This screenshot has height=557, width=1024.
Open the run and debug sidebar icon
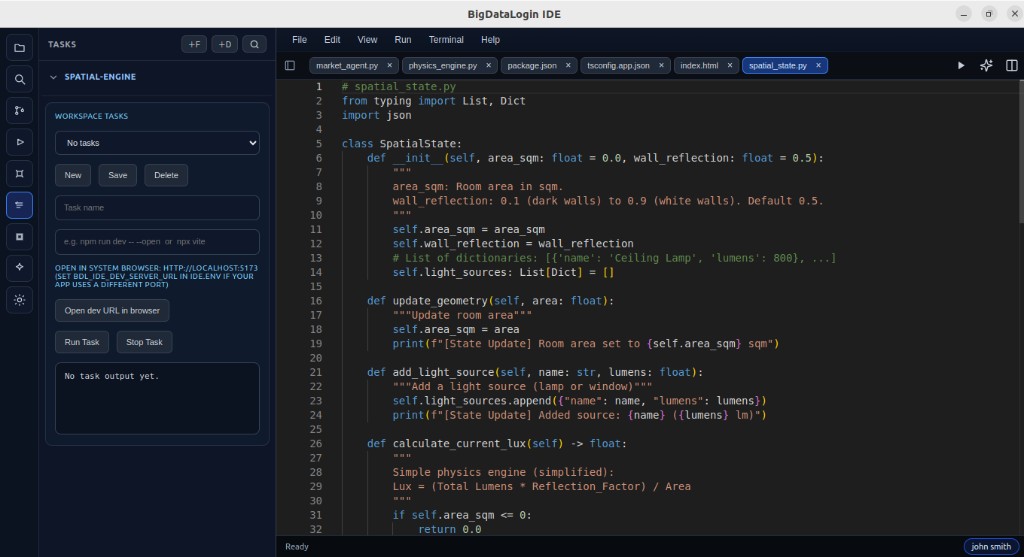tap(20, 142)
